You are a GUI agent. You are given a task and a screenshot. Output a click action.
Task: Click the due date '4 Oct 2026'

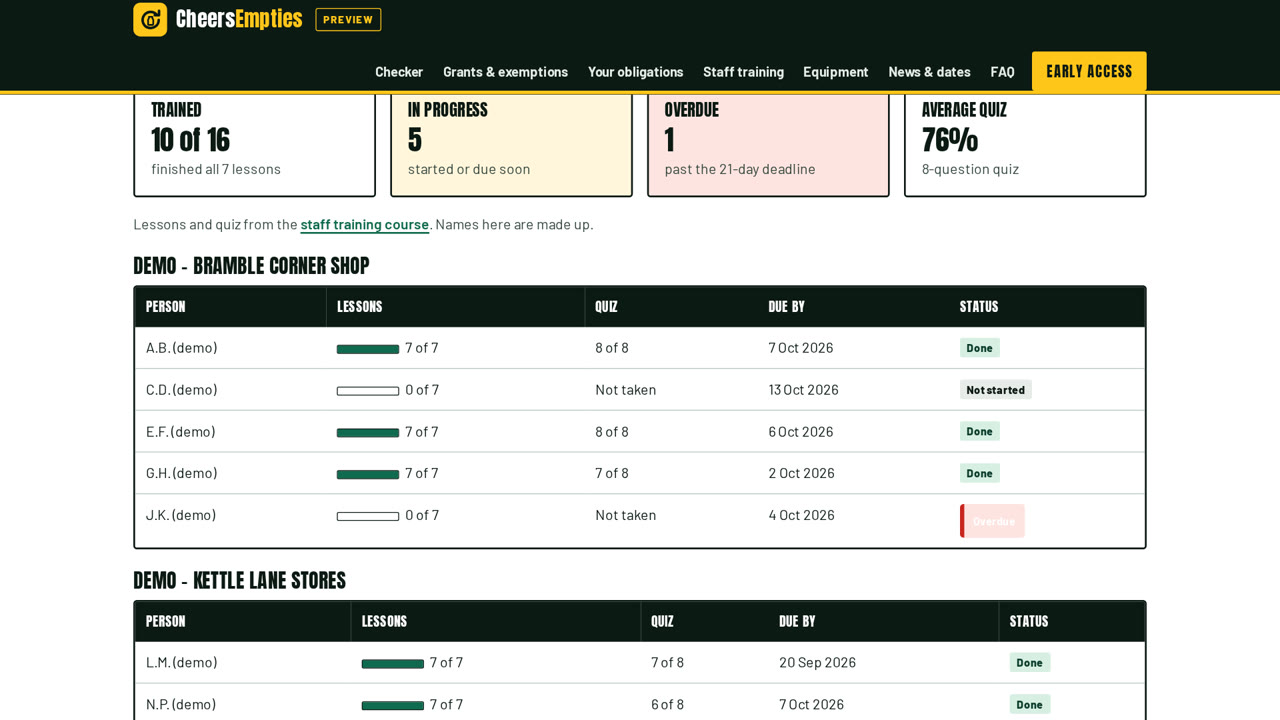tap(802, 515)
